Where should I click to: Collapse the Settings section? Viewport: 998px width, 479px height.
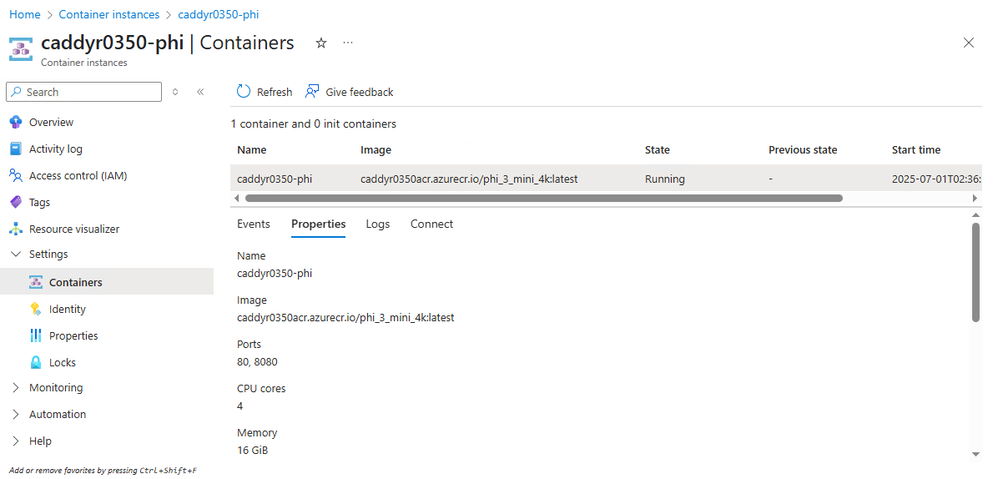pos(15,255)
